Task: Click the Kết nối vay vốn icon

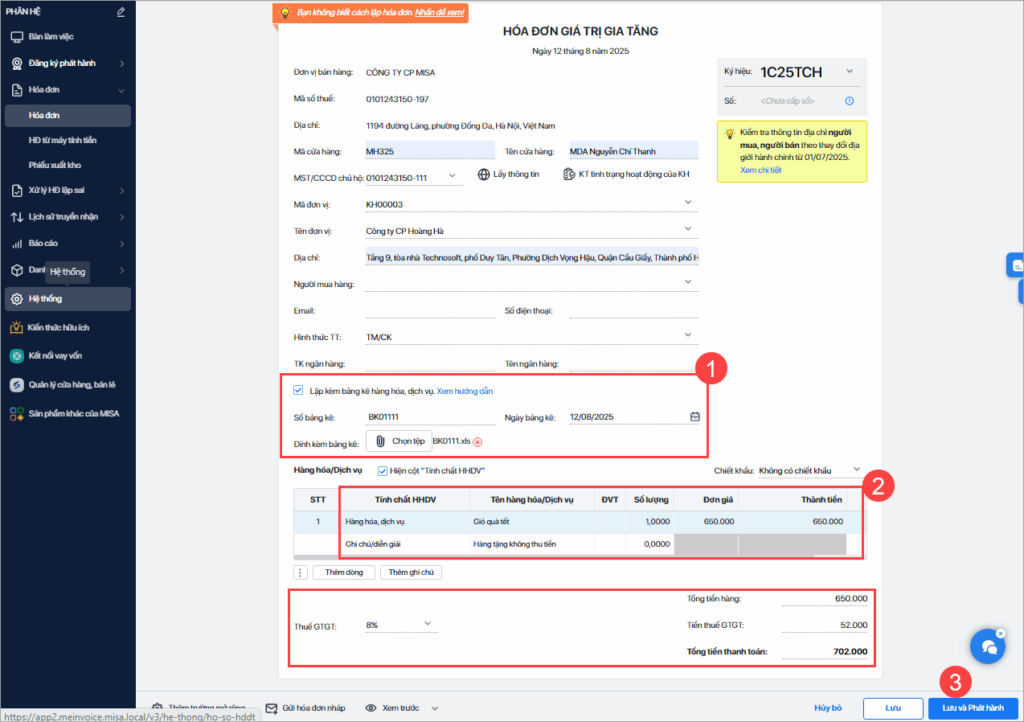Action: [x=16, y=356]
